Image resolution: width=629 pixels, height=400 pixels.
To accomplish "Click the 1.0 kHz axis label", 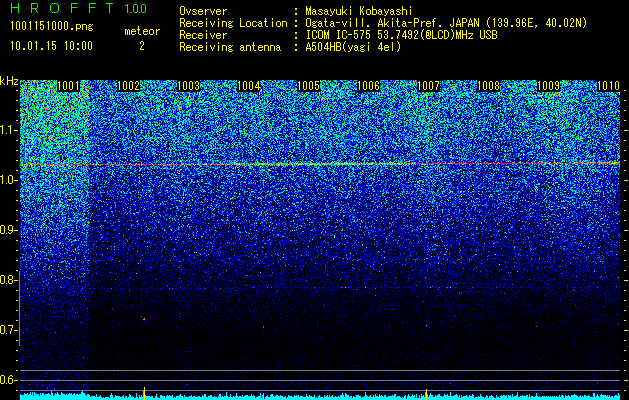I will click(x=8, y=180).
